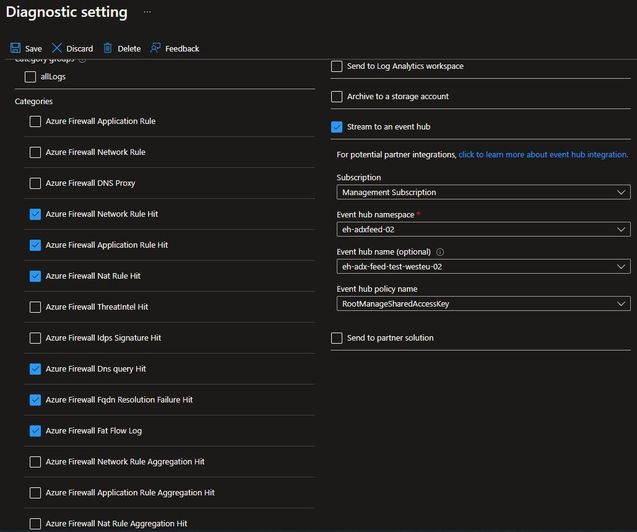
Task: Click the Discard X icon
Action: click(x=56, y=48)
